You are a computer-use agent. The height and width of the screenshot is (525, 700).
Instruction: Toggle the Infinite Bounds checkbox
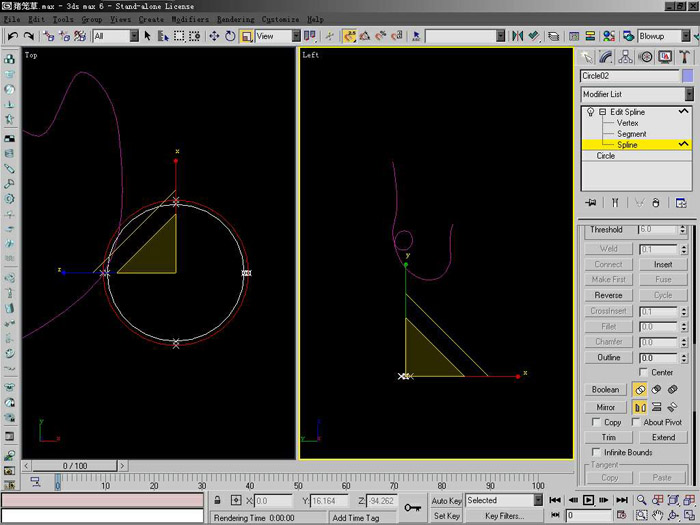[596, 452]
